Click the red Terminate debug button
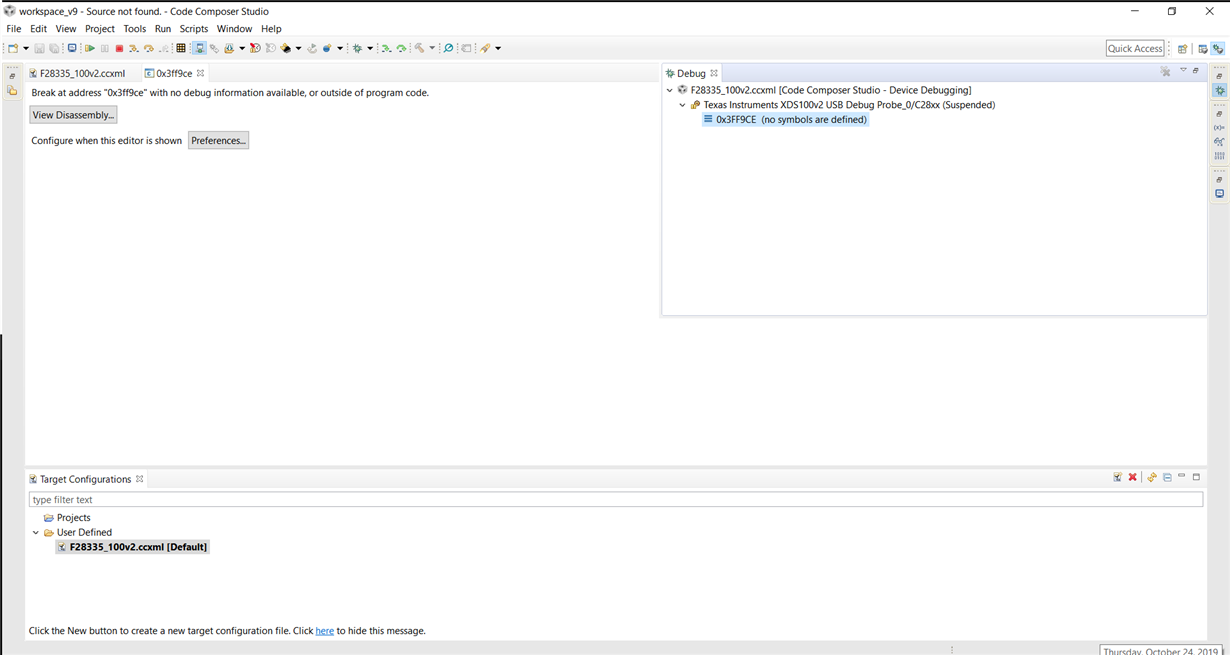Image resolution: width=1230 pixels, height=655 pixels. point(119,48)
